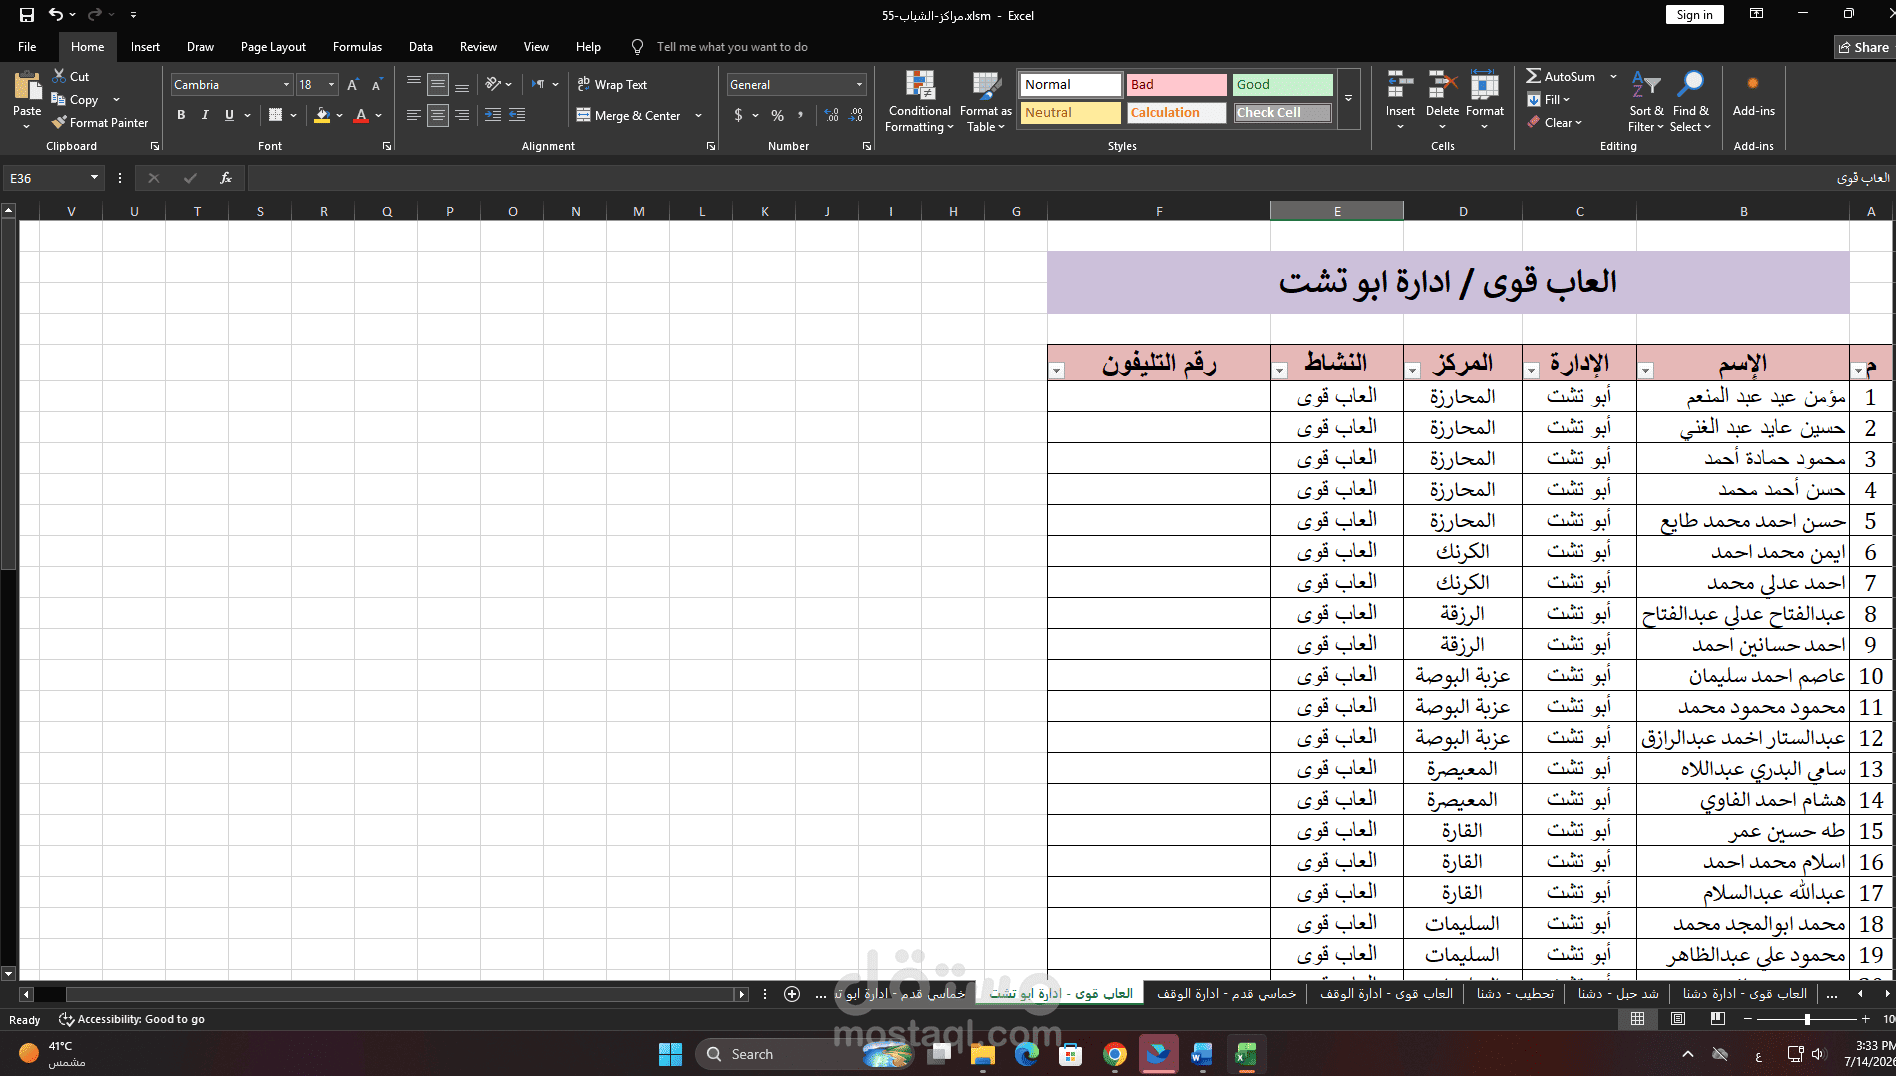This screenshot has height=1076, width=1896.
Task: Switch to Page Break Preview icon
Action: click(x=1718, y=1019)
